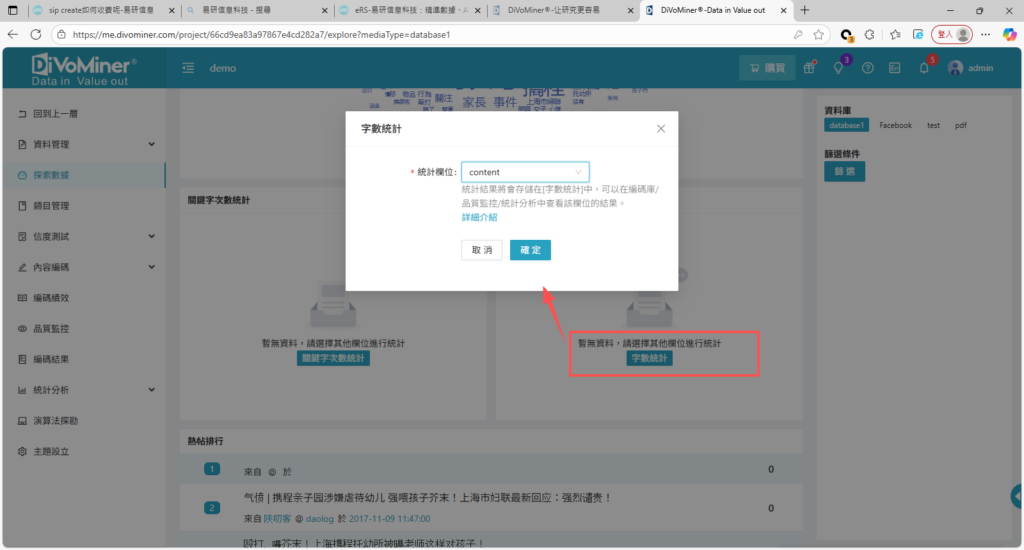Open the admin user menu
The image size is (1024, 550).
970,68
